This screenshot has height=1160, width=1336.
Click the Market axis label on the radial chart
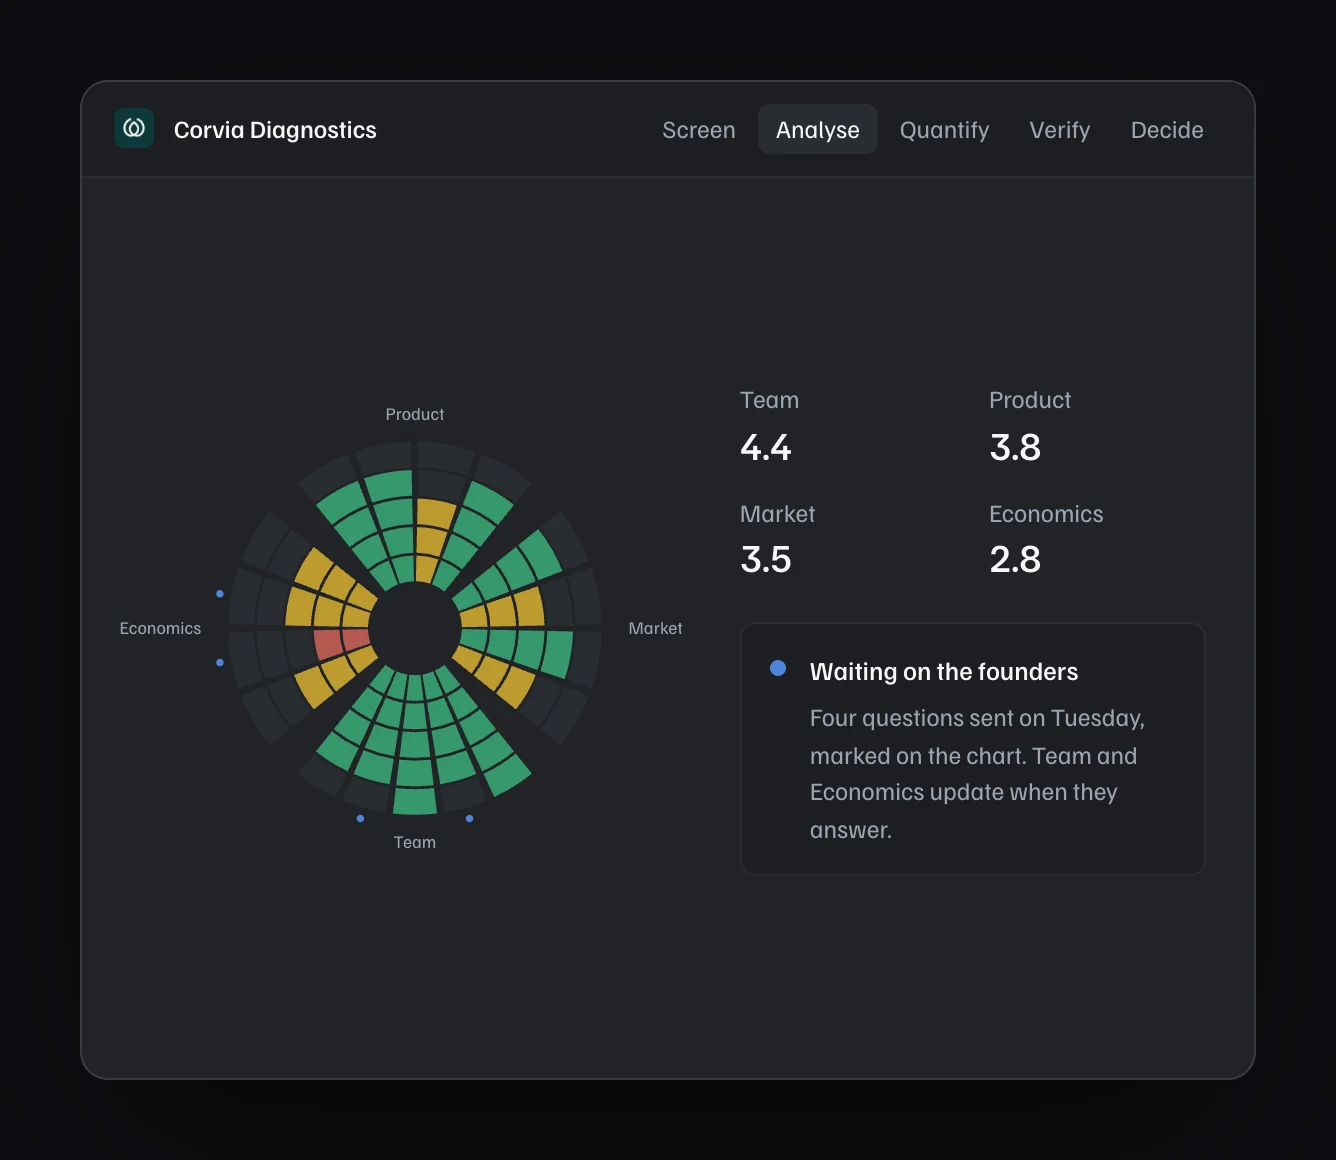(x=655, y=628)
